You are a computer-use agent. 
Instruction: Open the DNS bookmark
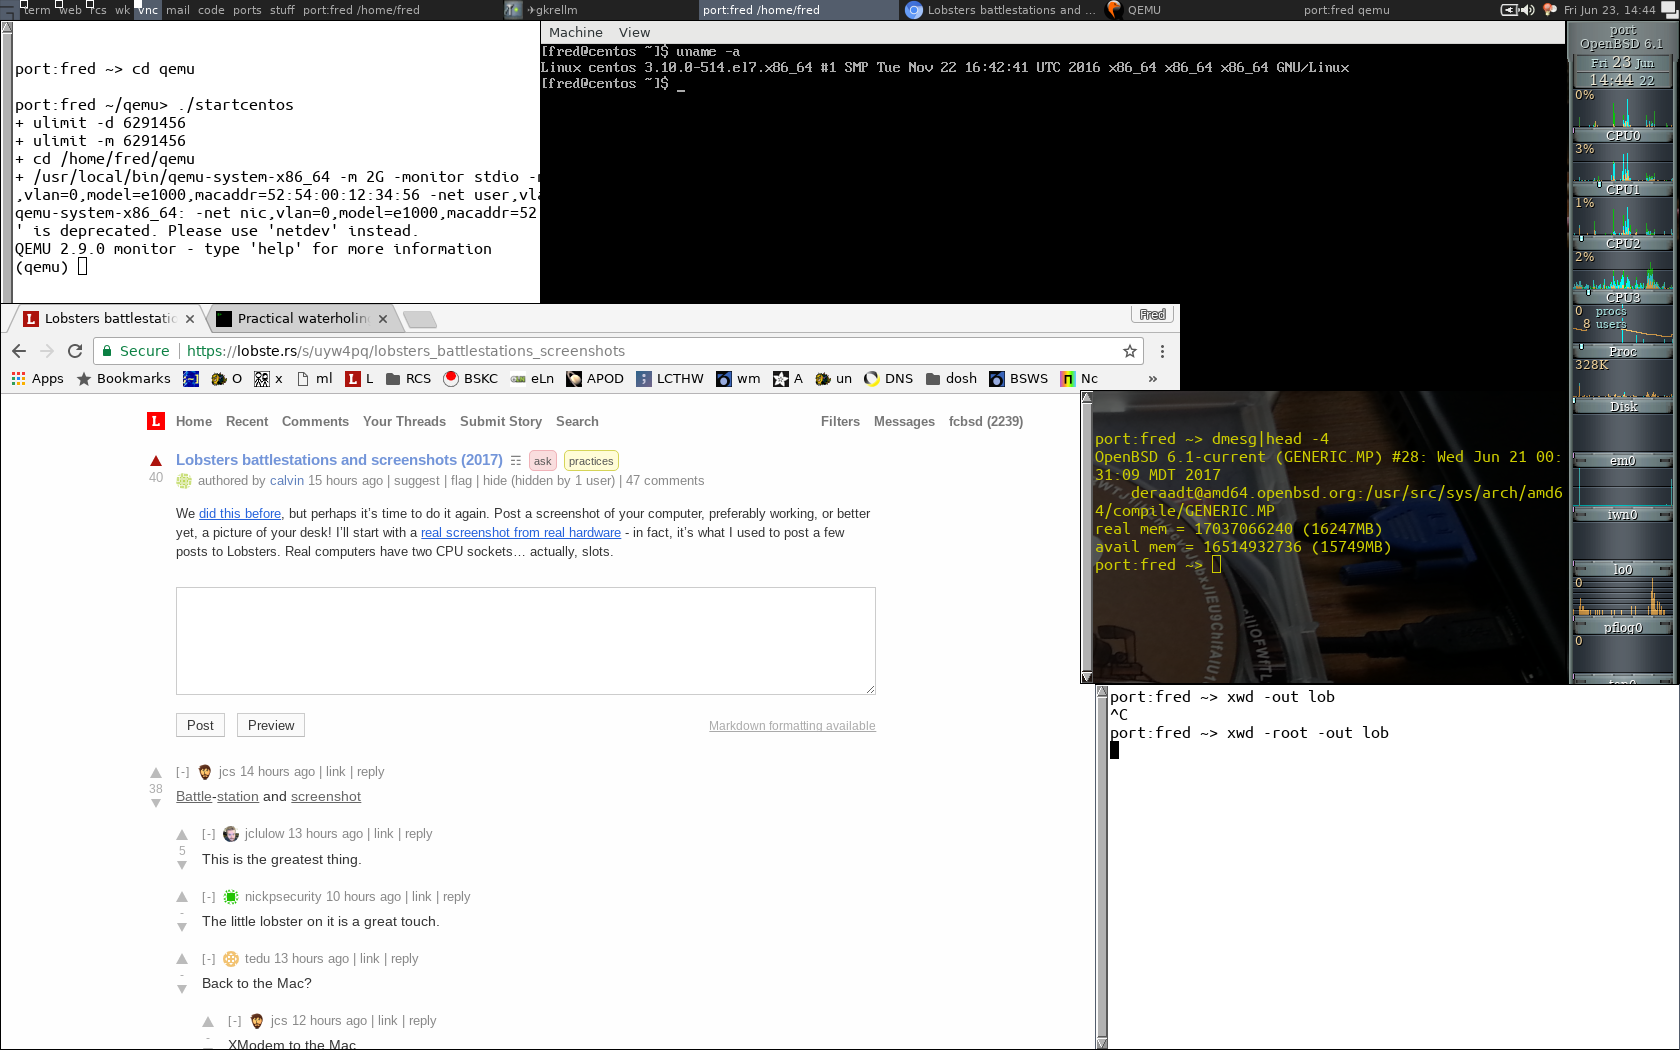pyautogui.click(x=888, y=378)
